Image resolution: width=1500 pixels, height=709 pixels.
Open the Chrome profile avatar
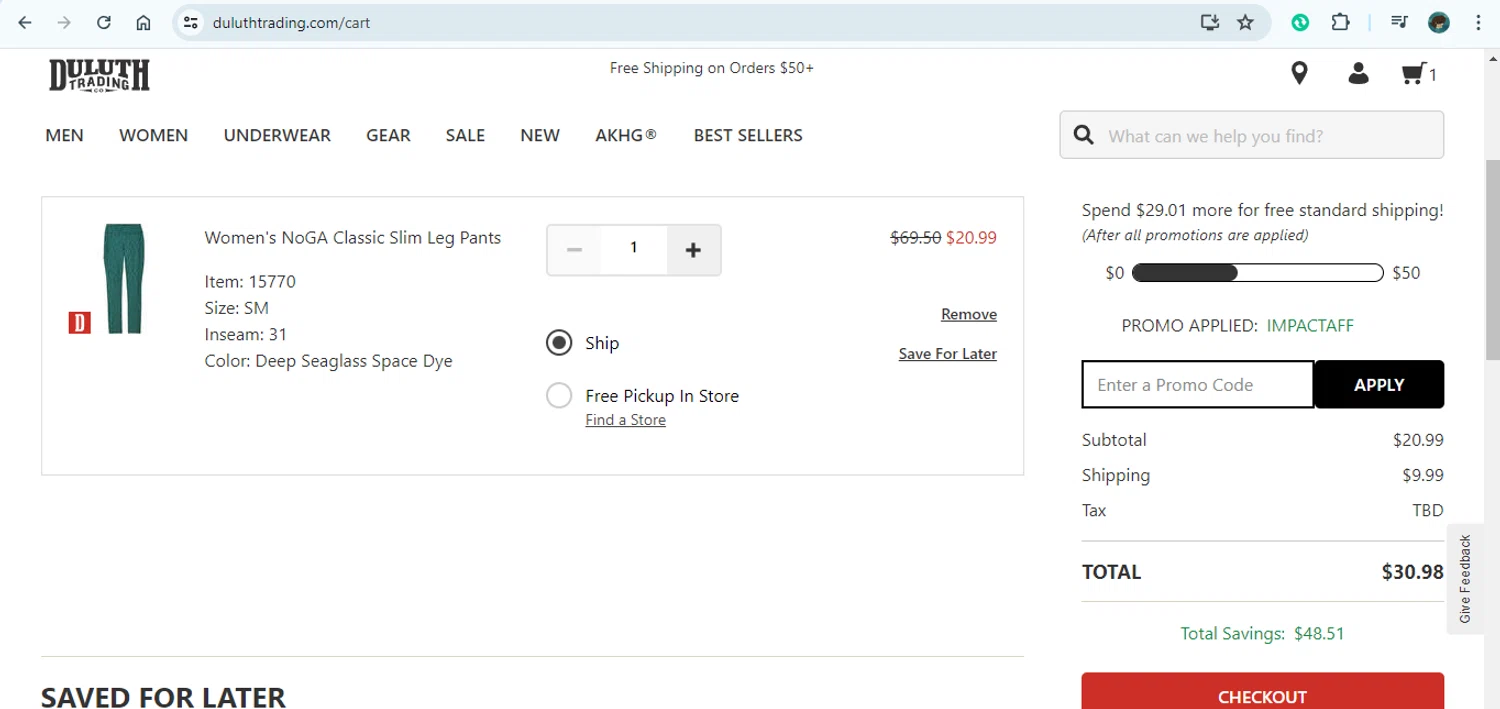point(1439,22)
